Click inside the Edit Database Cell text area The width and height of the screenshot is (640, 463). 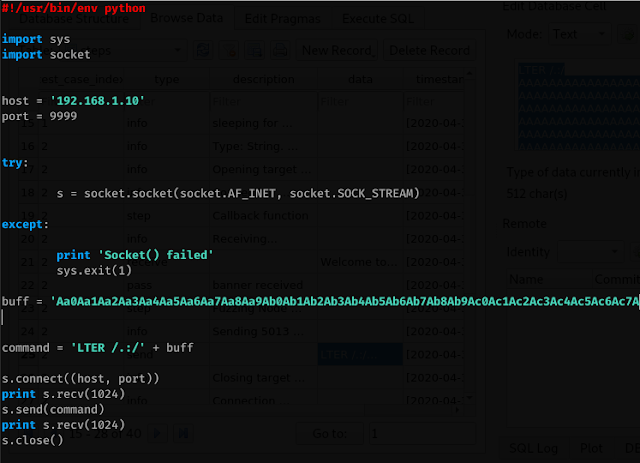(578, 106)
